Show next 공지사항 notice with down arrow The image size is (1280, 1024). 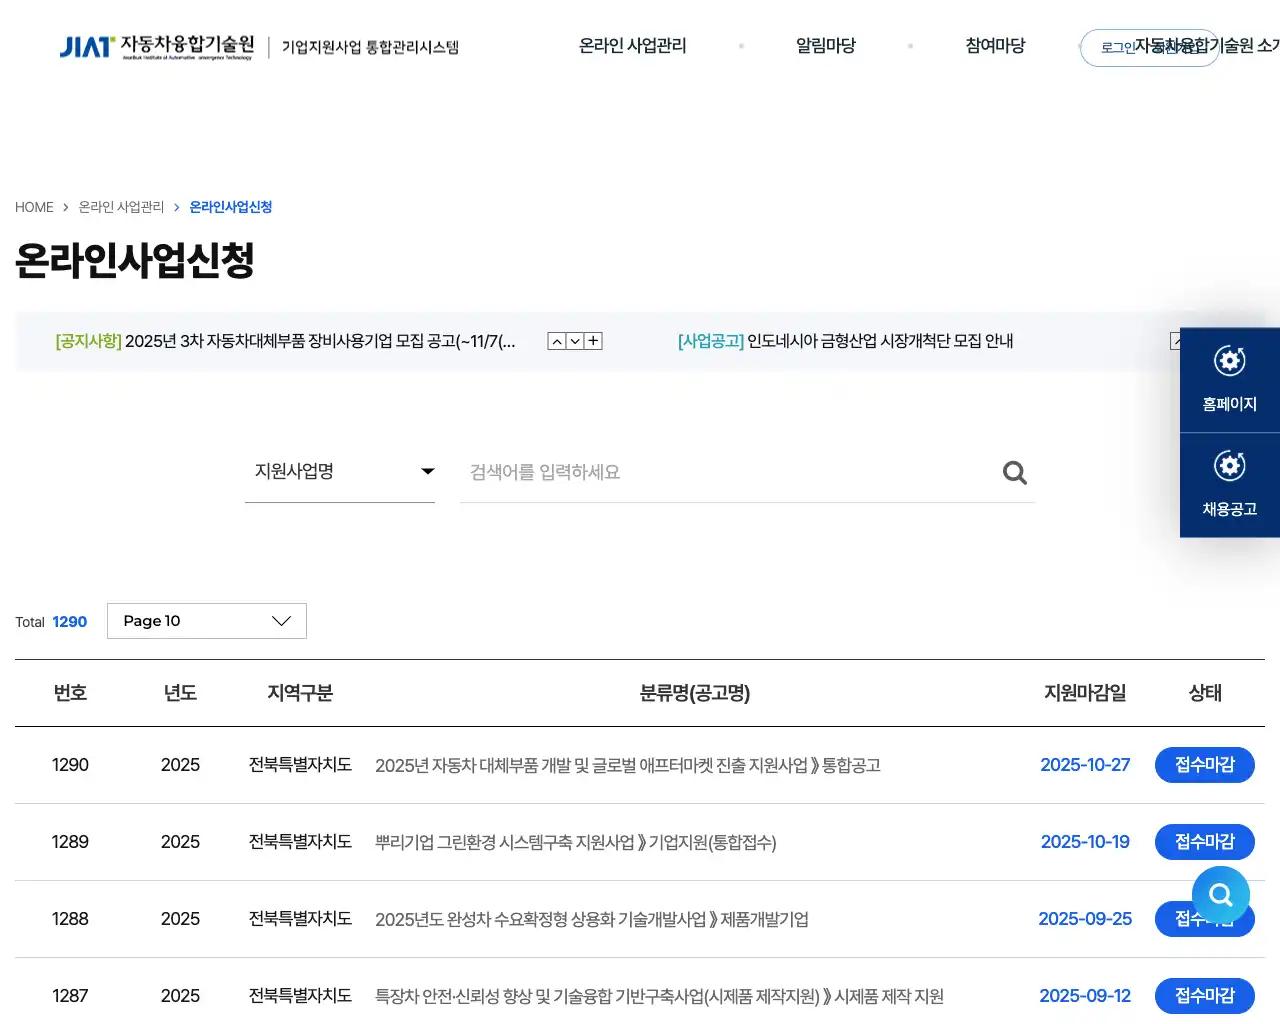574,340
